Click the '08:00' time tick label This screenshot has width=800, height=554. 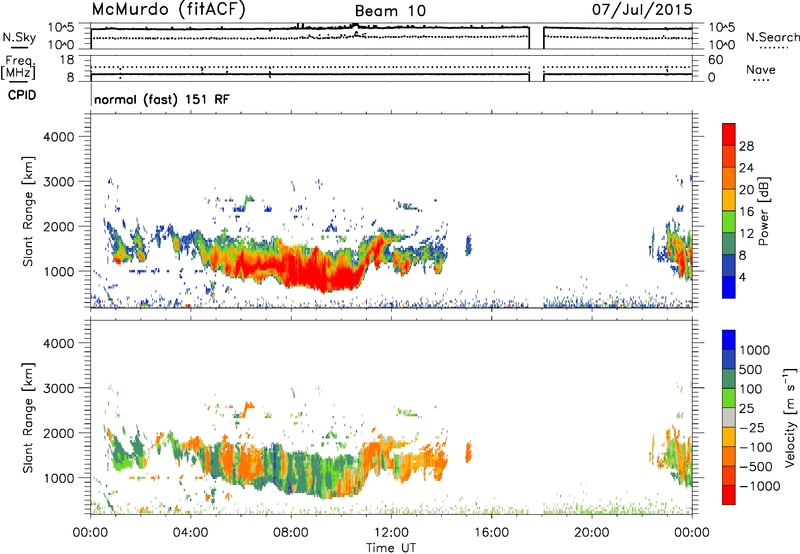coord(290,533)
